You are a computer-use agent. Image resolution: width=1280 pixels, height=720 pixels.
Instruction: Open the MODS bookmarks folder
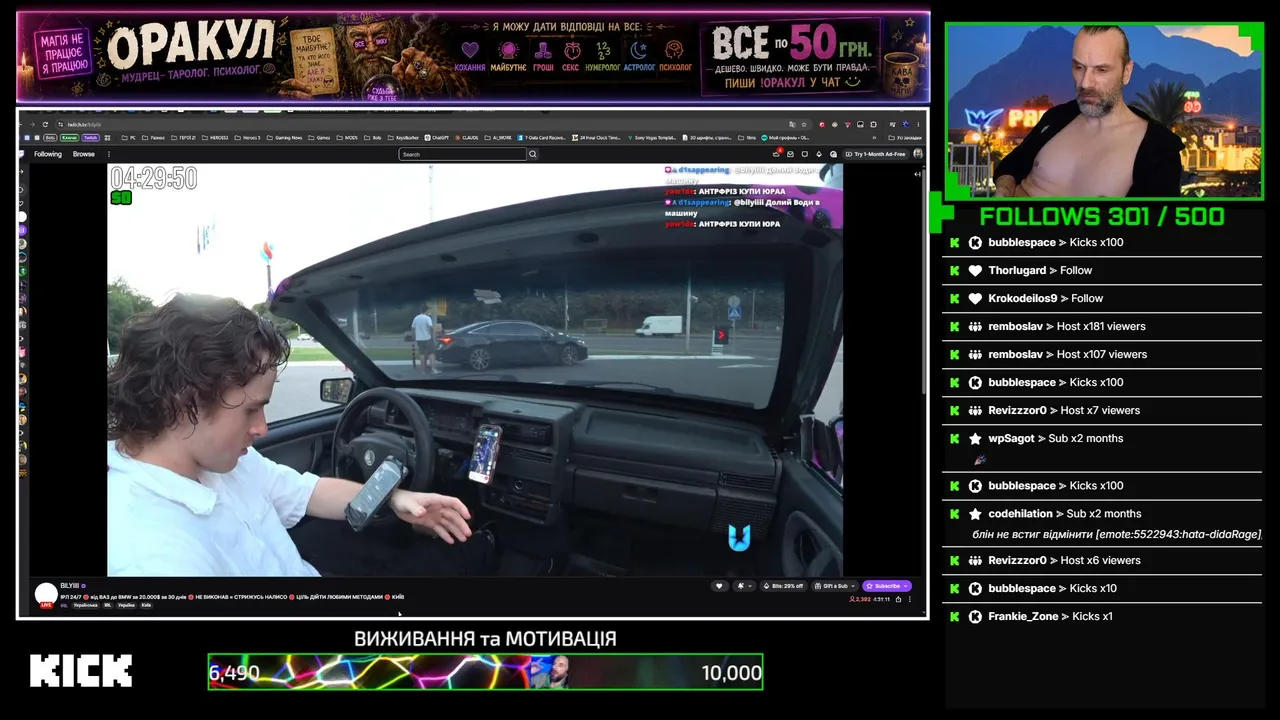[346, 137]
